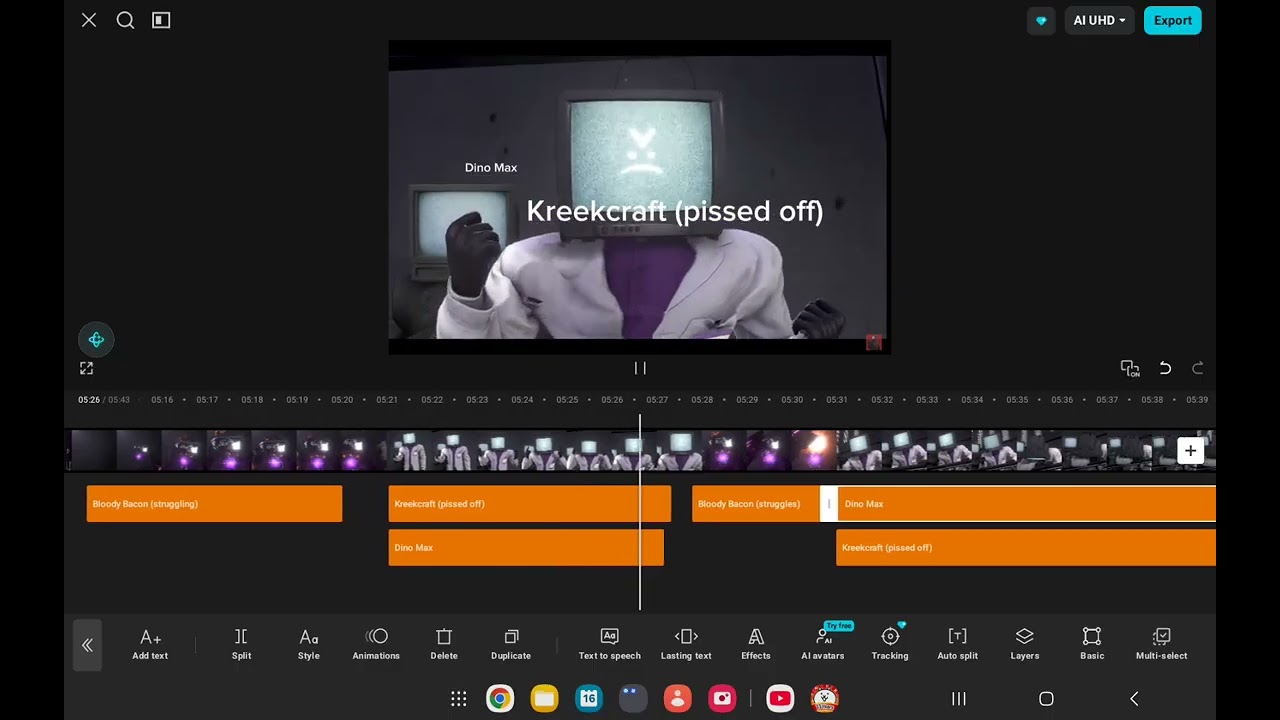Tap the large Kreekcraft caption in the preview
Viewport: 1280px width, 720px height.
click(675, 211)
